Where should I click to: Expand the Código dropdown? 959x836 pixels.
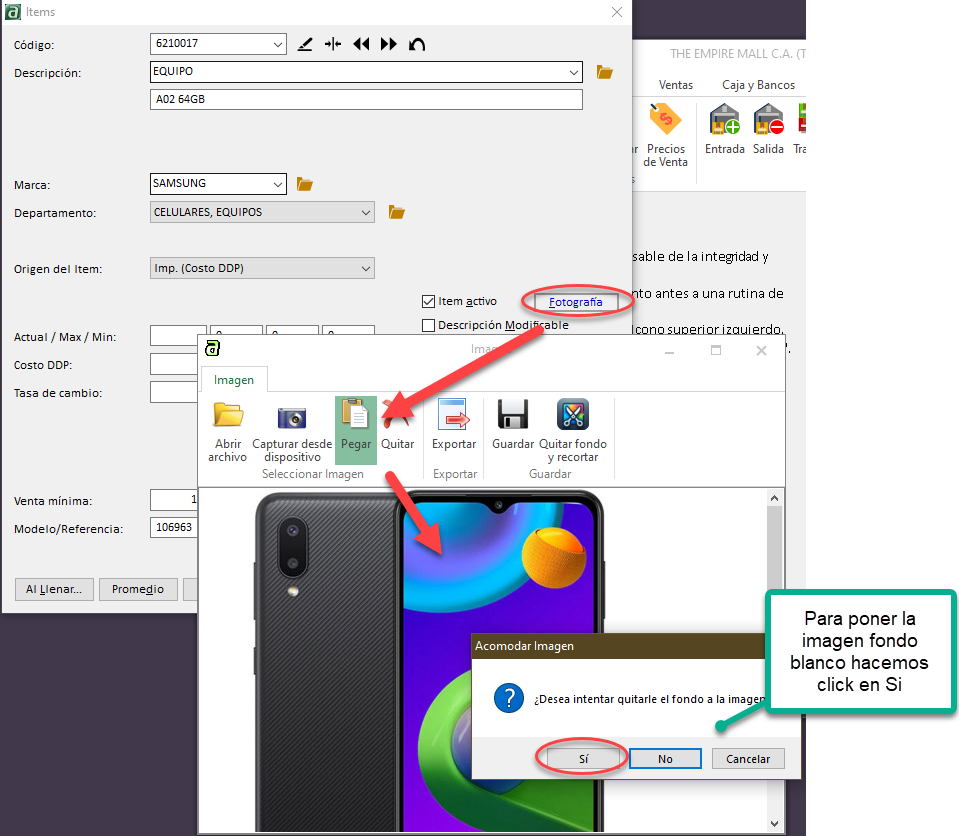click(x=277, y=44)
